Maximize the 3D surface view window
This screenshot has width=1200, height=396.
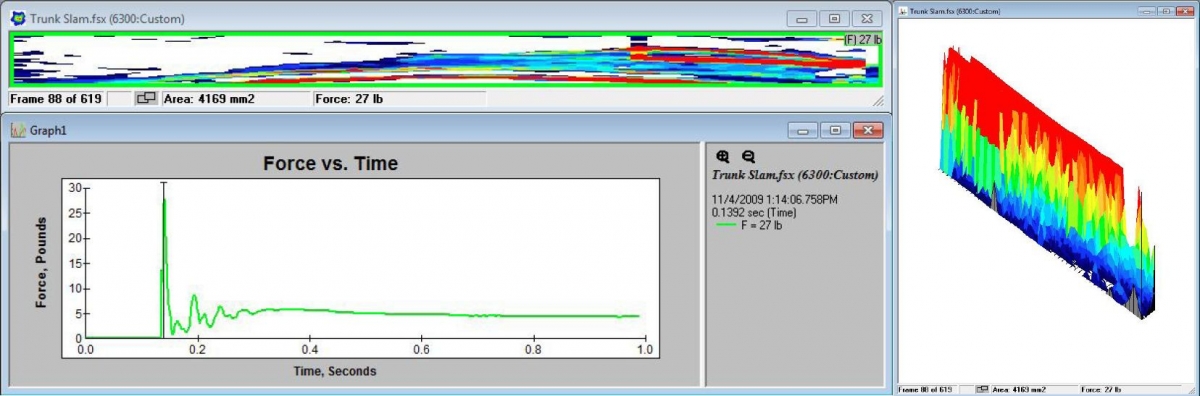tap(1166, 10)
